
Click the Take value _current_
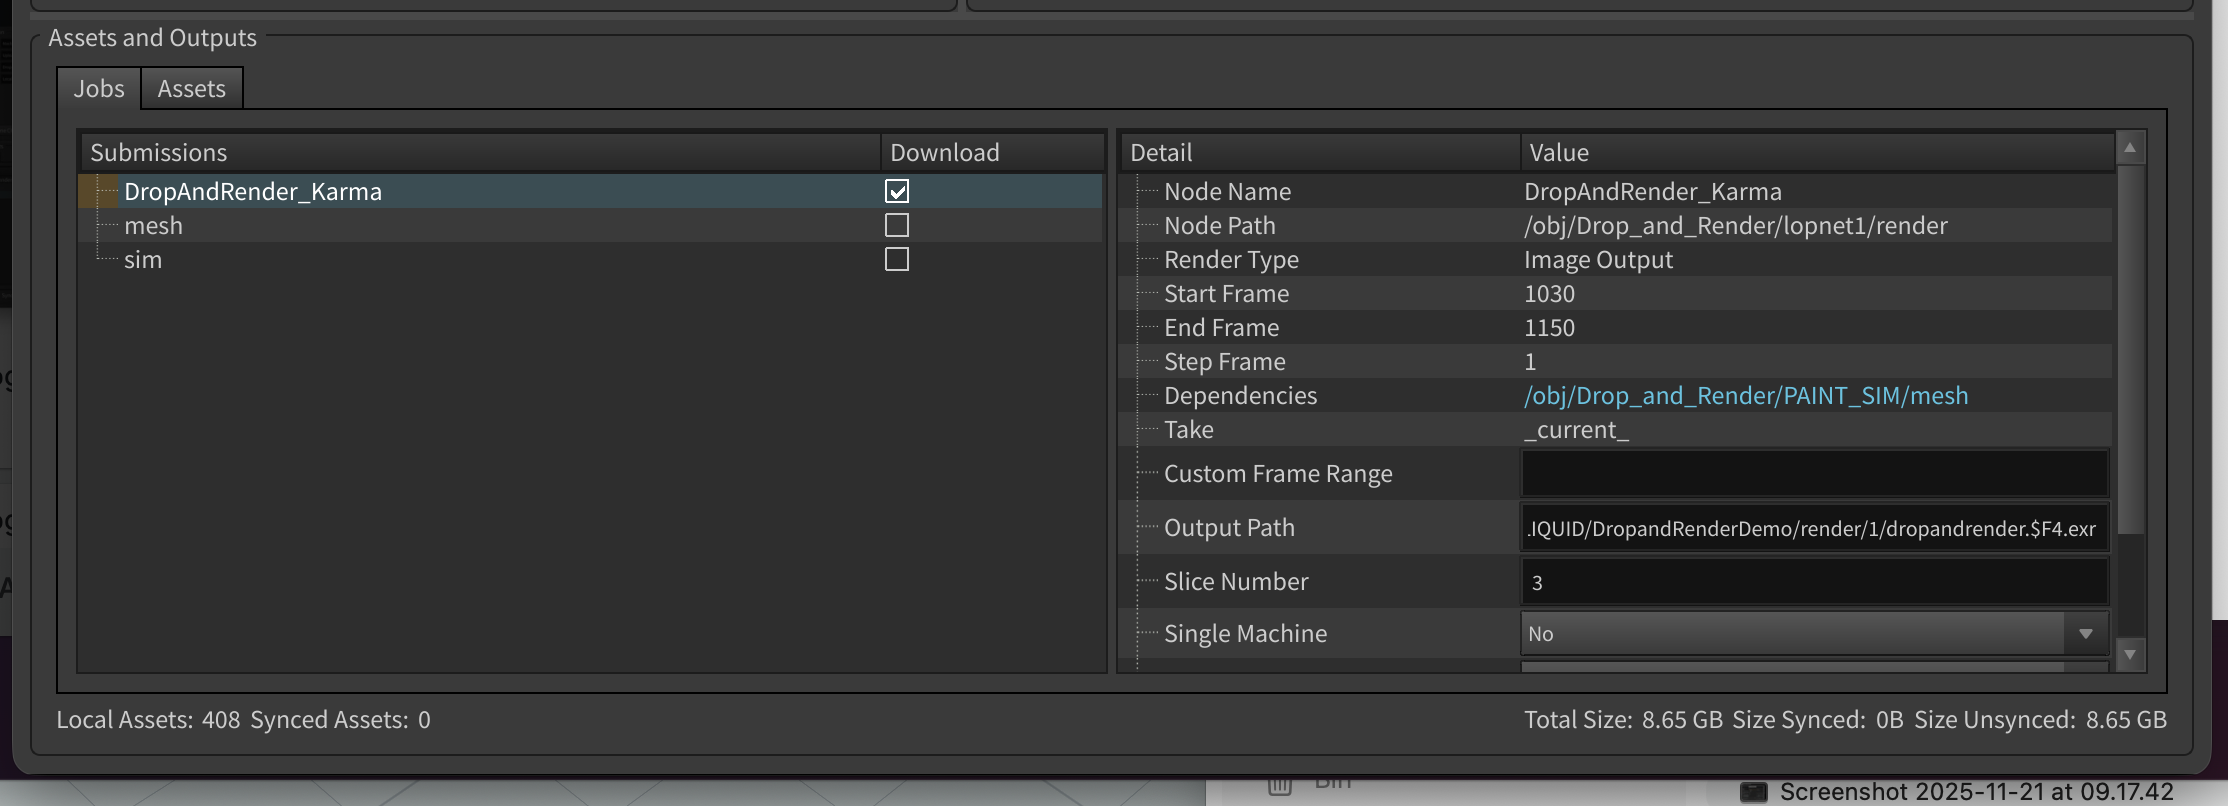[x=1576, y=429]
